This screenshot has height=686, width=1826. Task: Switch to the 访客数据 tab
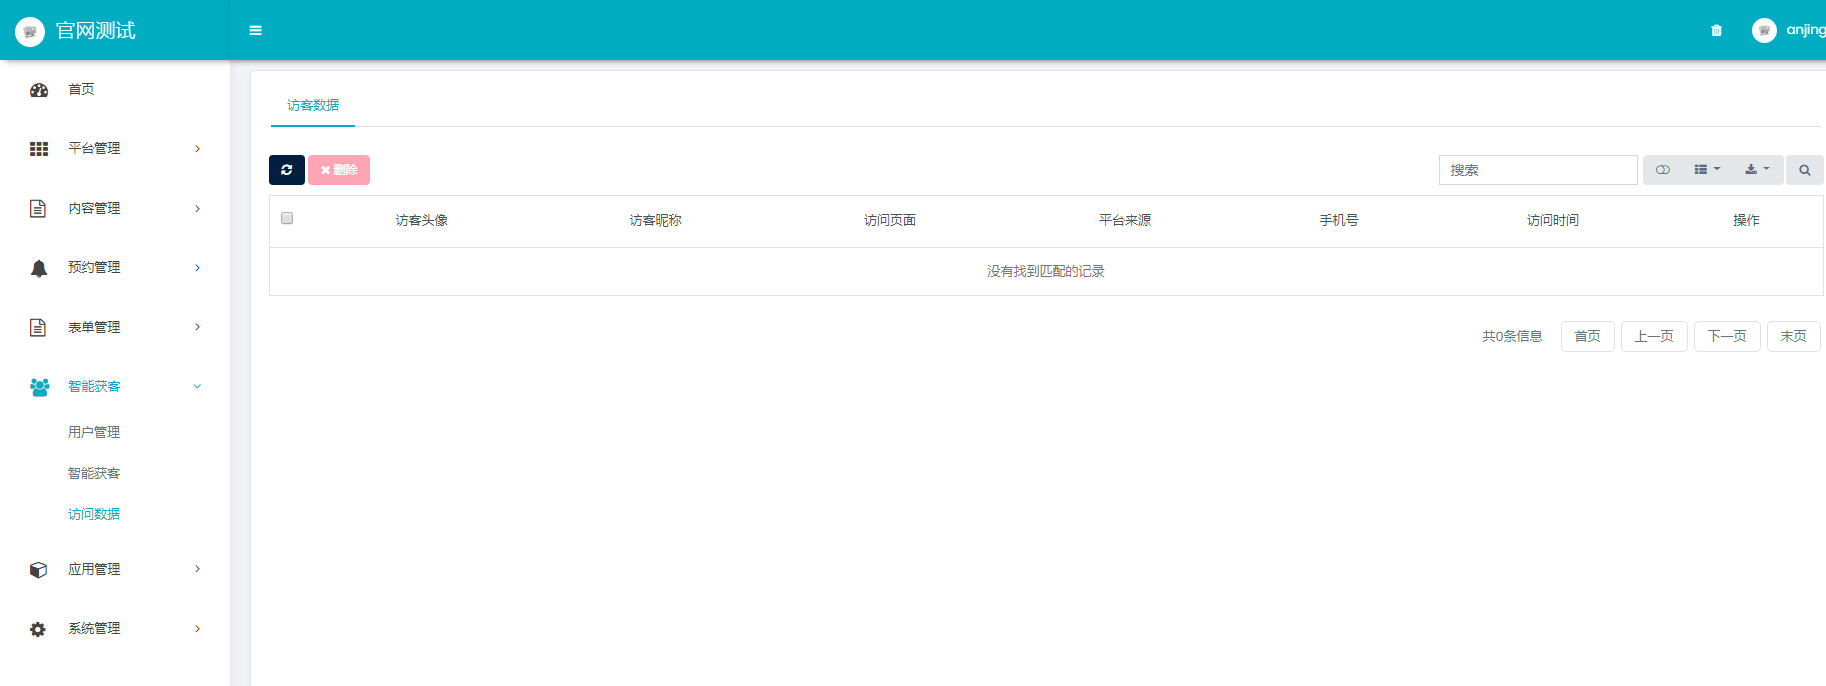313,106
